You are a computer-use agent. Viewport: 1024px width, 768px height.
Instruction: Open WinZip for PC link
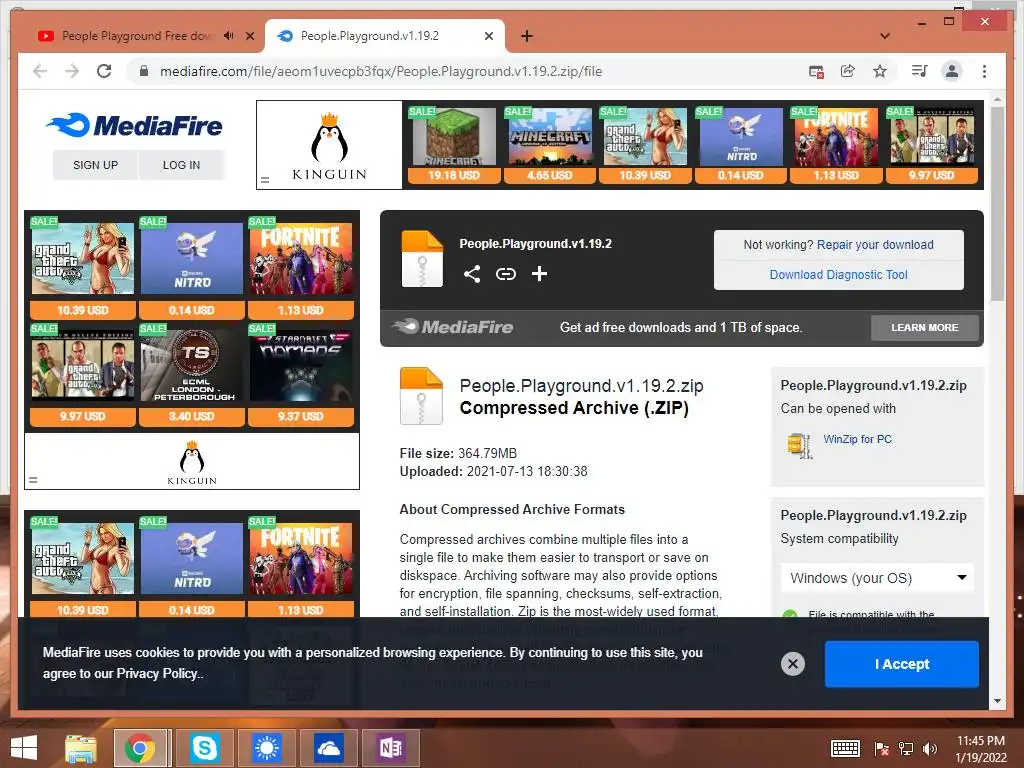tap(857, 440)
